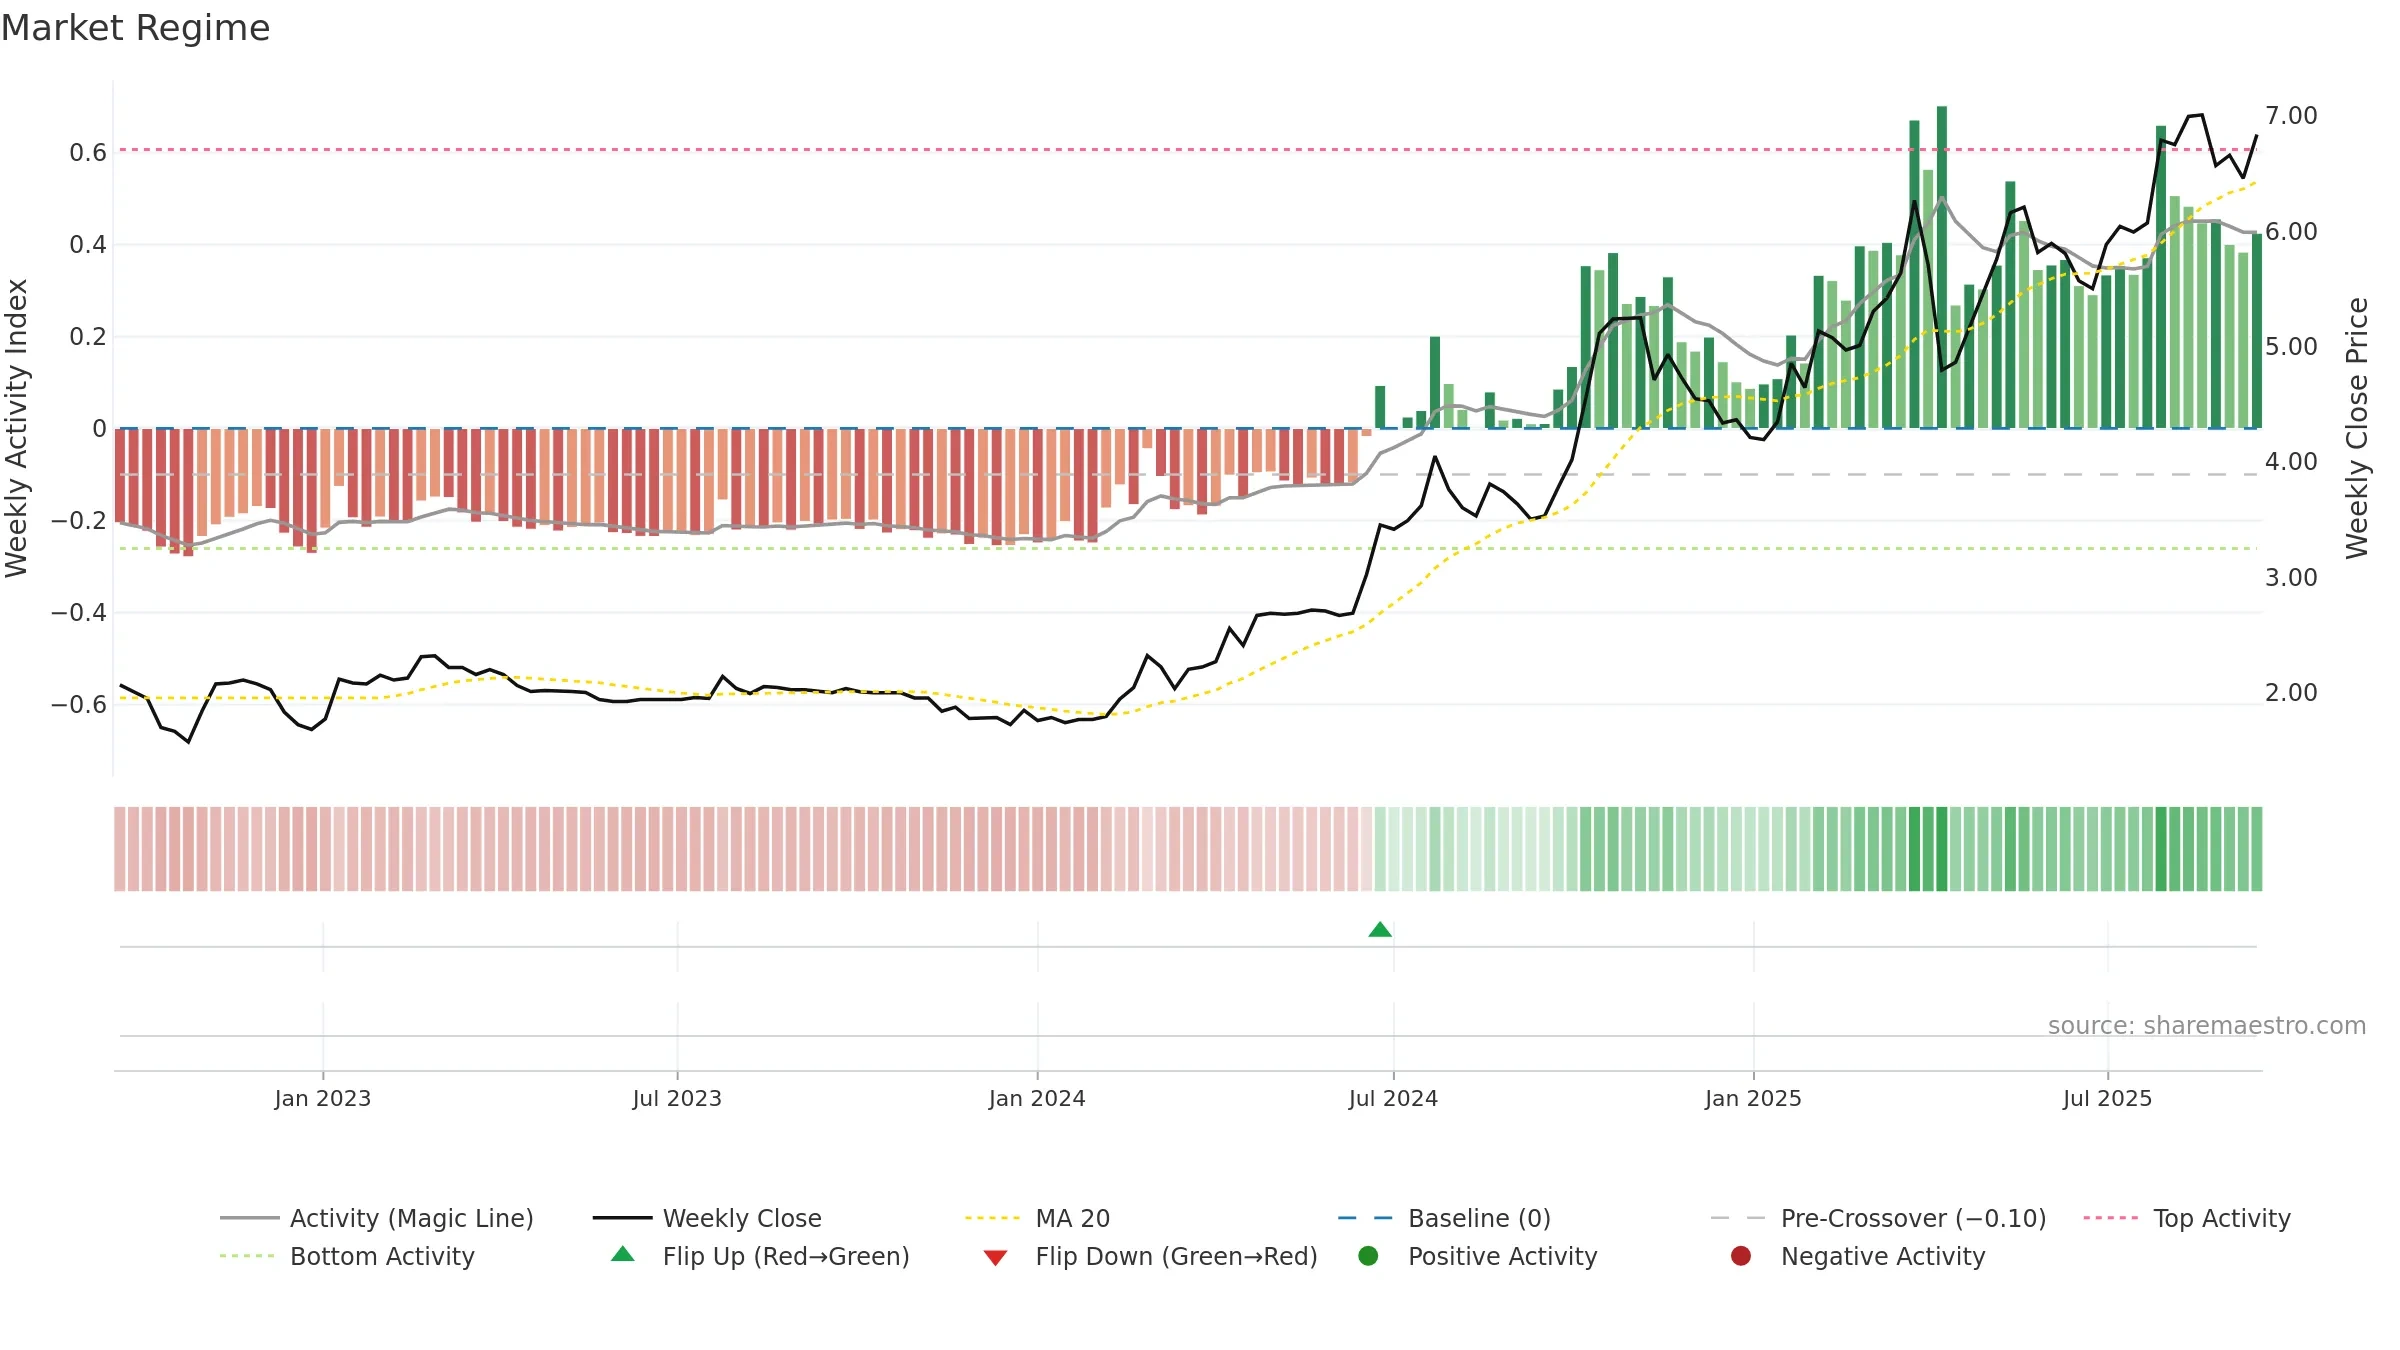This screenshot has width=2400, height=1350.
Task: Toggle the Flip Up (Red→Green) legend entry
Action: (760, 1256)
